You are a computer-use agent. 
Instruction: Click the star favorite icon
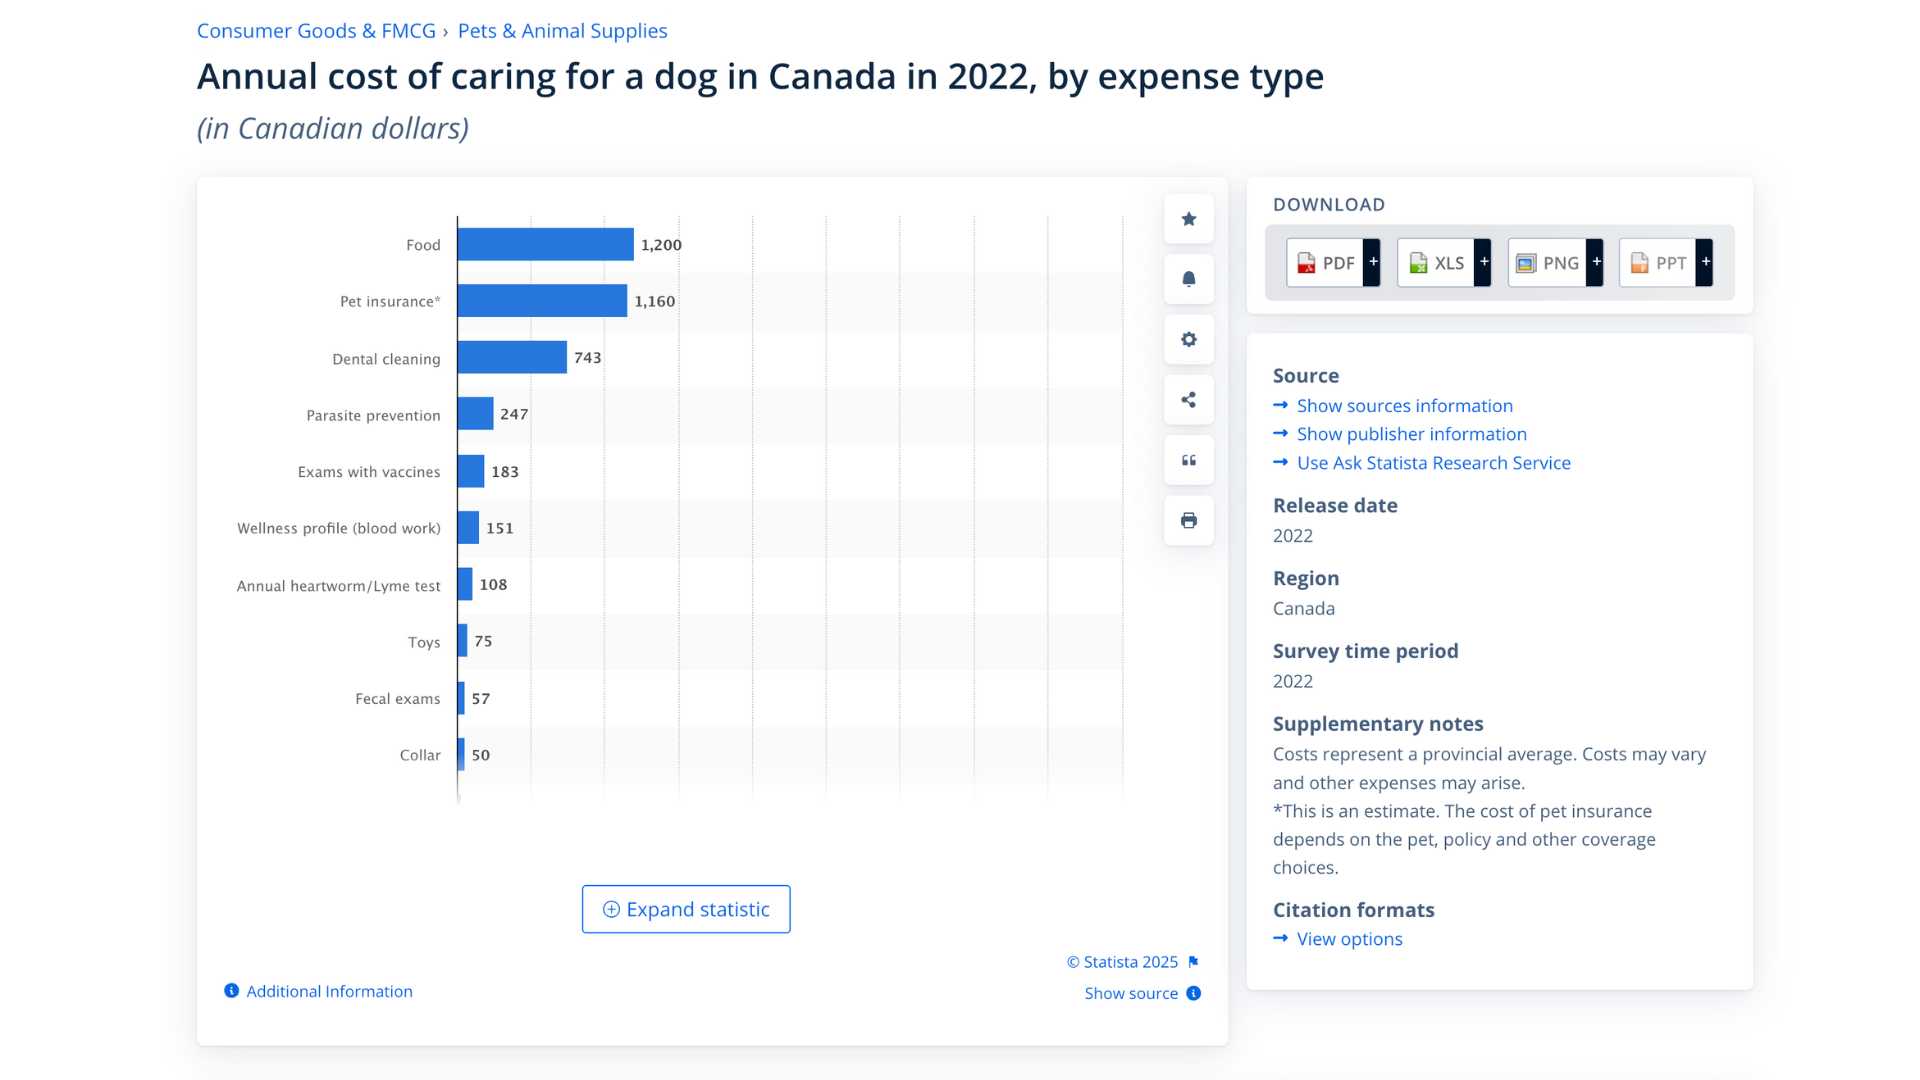click(1188, 219)
